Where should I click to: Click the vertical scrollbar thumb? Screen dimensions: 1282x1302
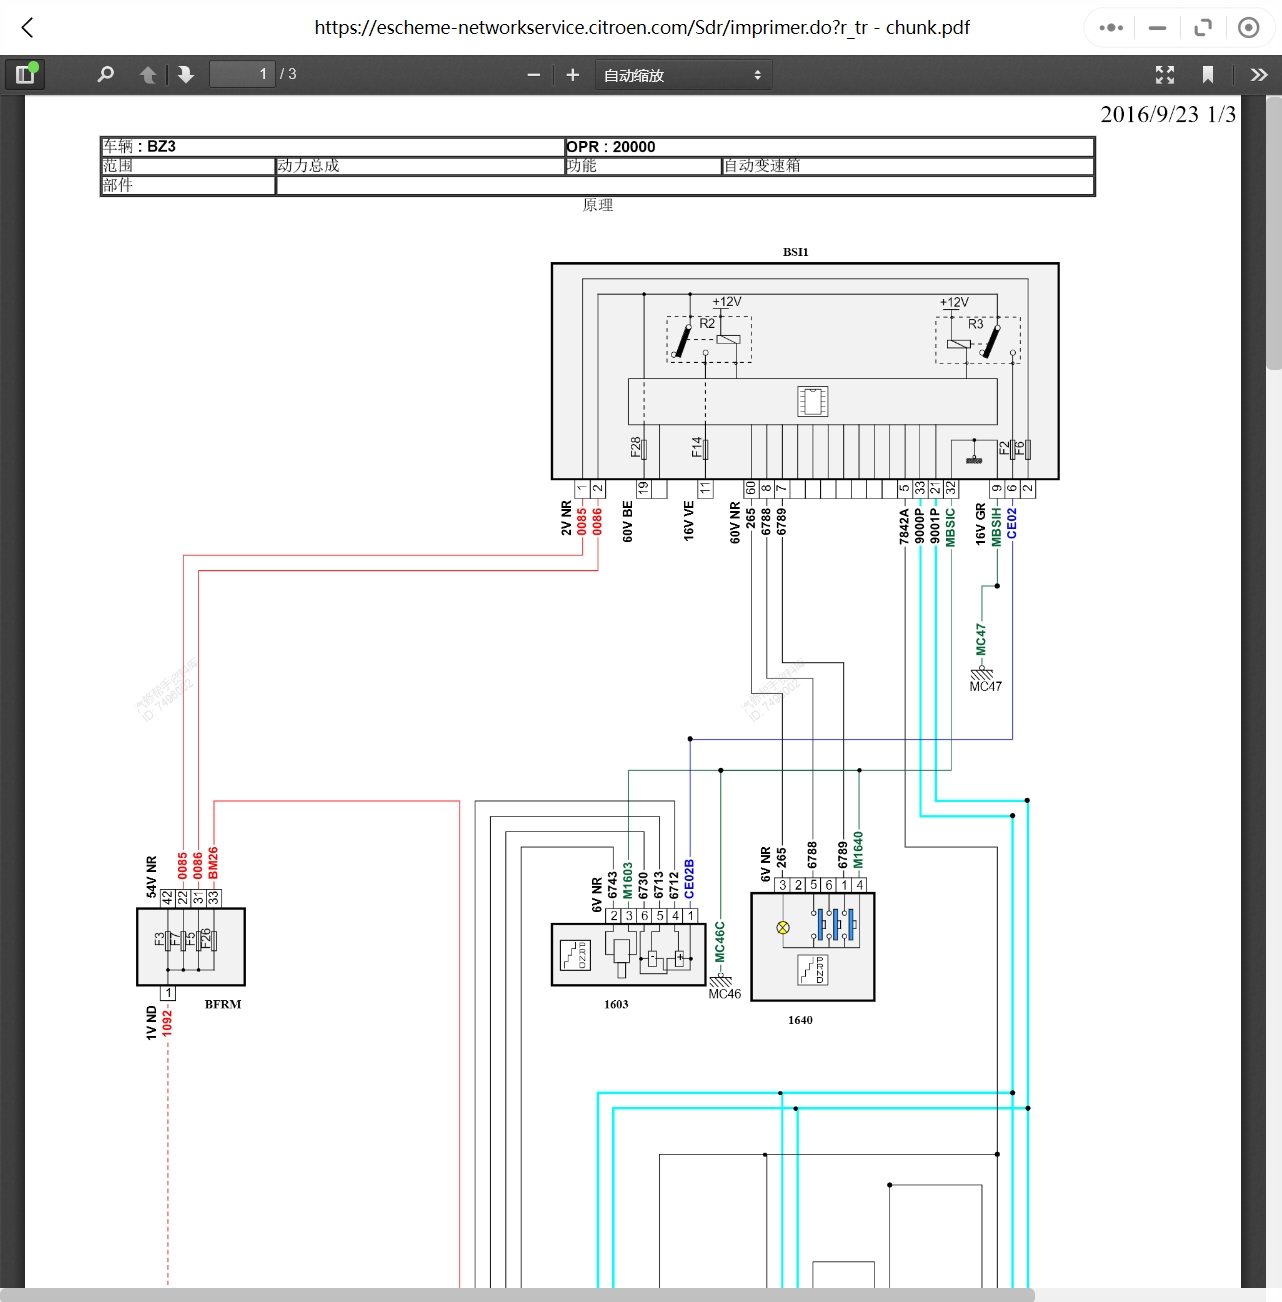coord(1274,233)
